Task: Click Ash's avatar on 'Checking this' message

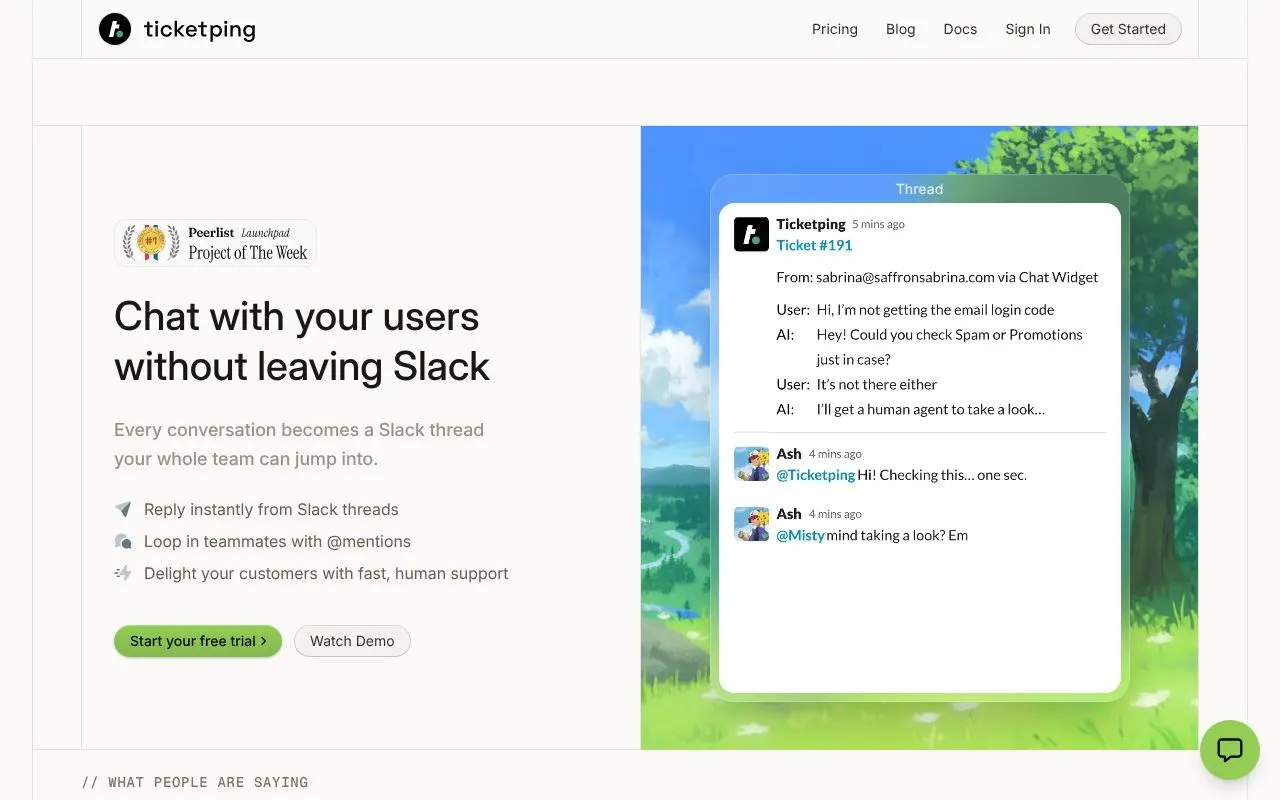Action: coord(751,464)
